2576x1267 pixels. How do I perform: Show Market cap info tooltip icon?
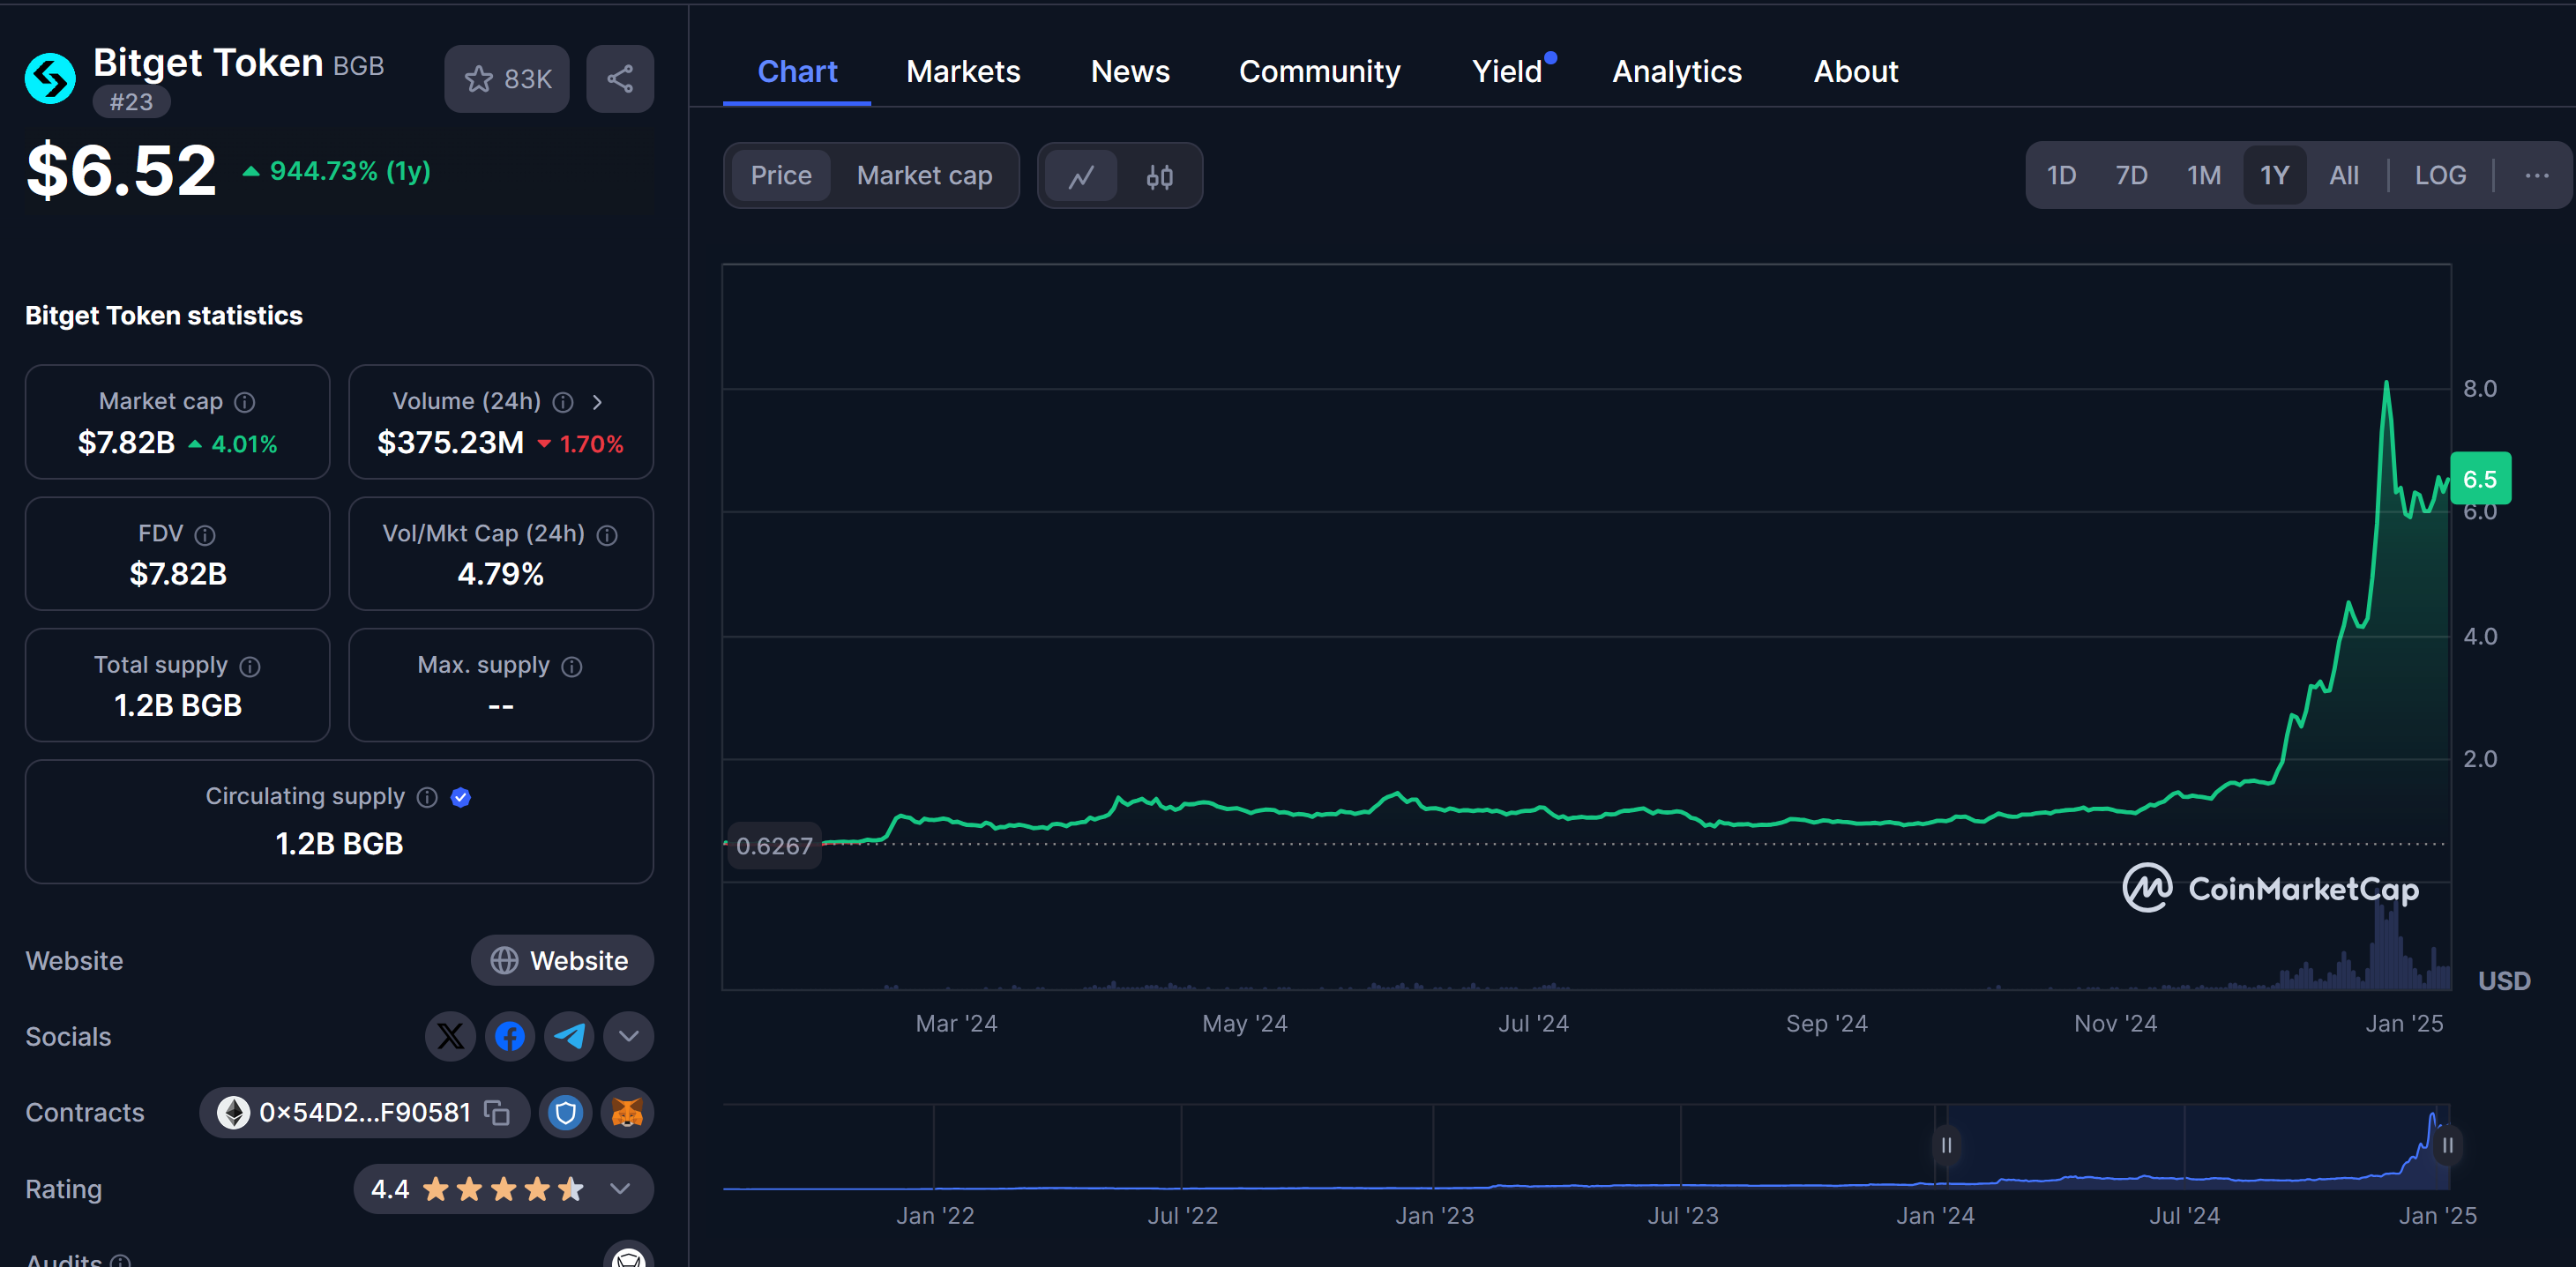tap(245, 402)
